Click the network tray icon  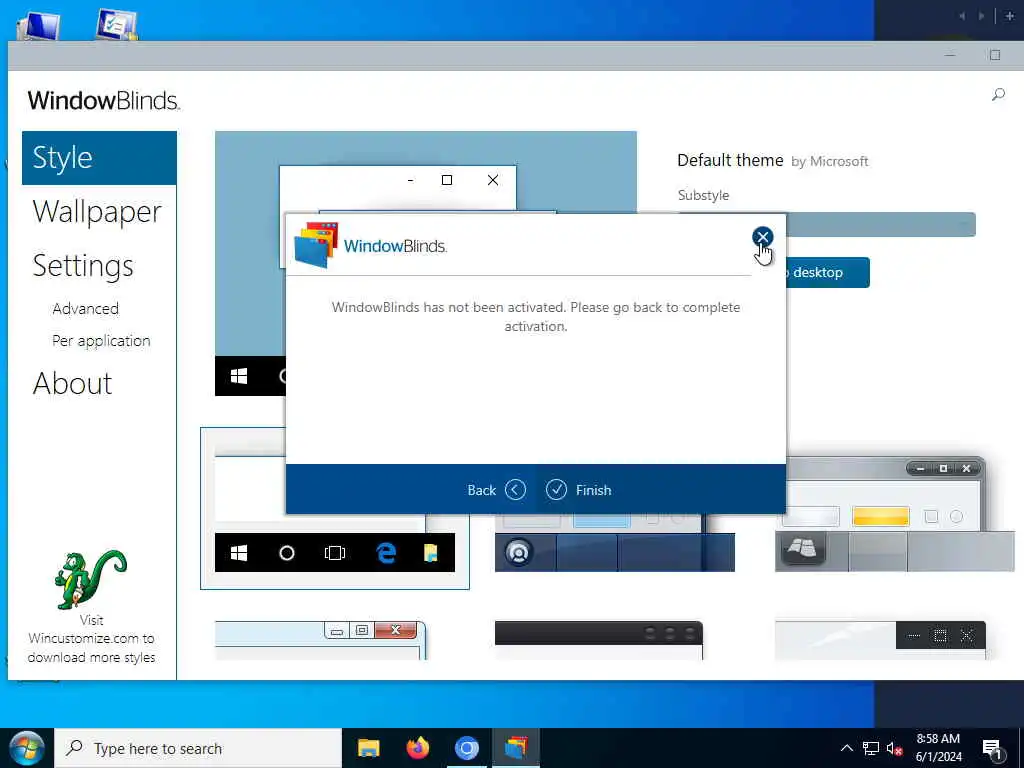click(x=871, y=748)
